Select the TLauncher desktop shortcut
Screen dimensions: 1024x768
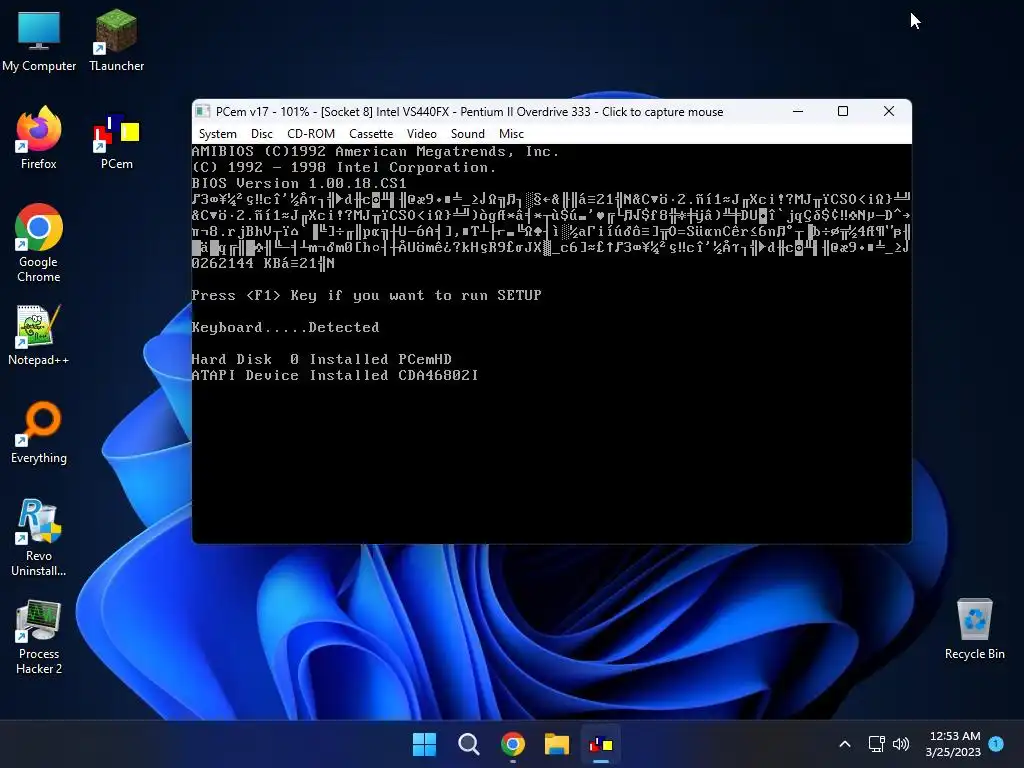click(x=116, y=40)
